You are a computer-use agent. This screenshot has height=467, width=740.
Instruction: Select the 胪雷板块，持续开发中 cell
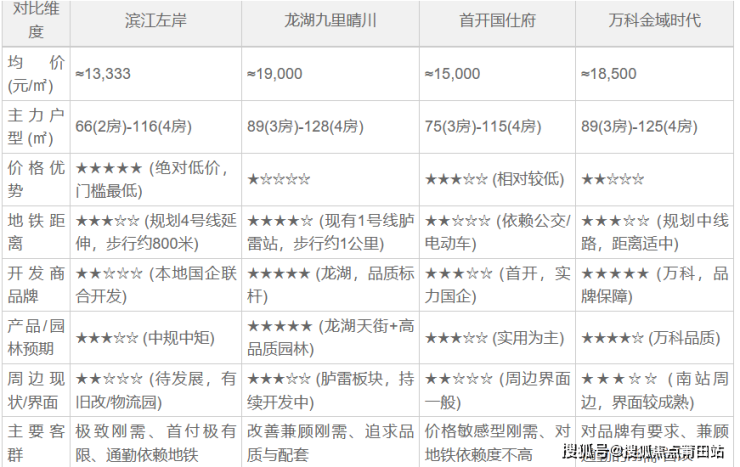tap(330, 391)
